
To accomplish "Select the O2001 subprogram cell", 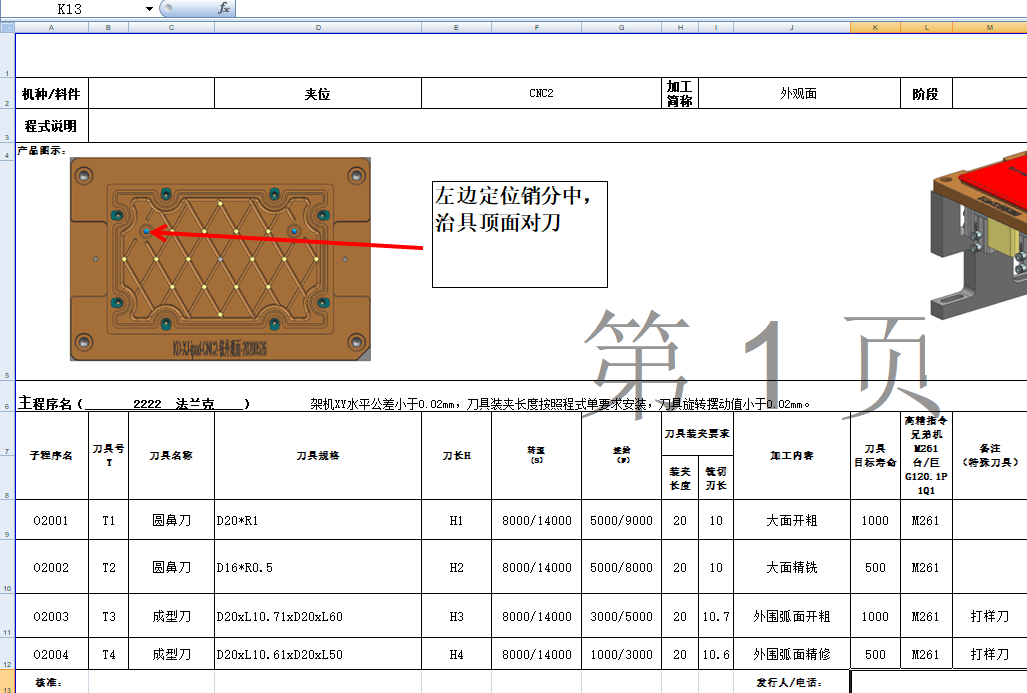I will (50, 520).
